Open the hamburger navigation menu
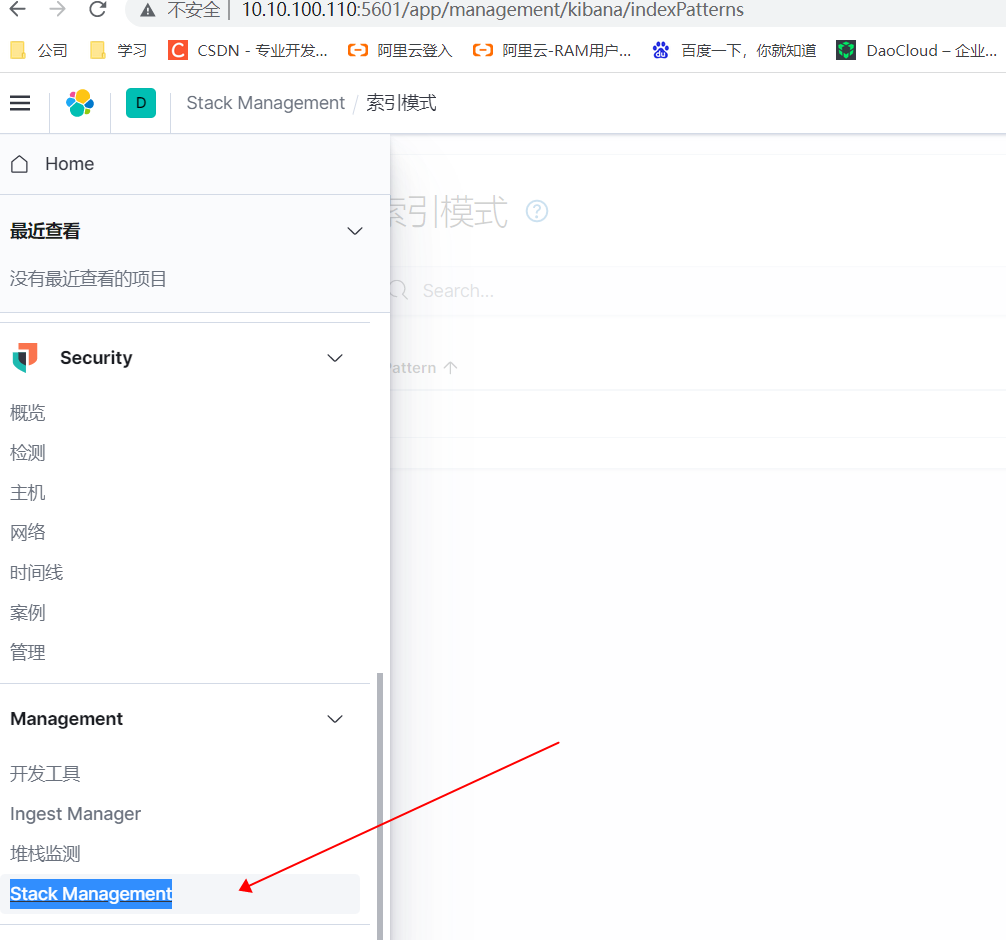This screenshot has width=1006, height=940. coord(19,102)
